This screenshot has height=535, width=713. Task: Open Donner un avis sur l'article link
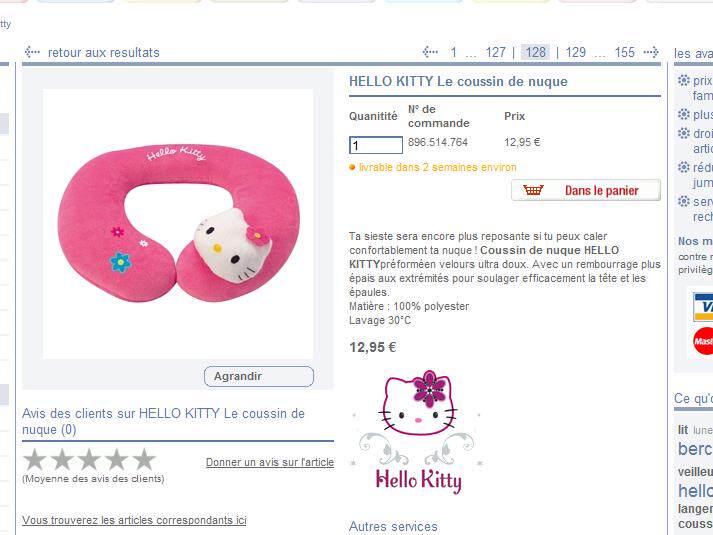pyautogui.click(x=270, y=462)
